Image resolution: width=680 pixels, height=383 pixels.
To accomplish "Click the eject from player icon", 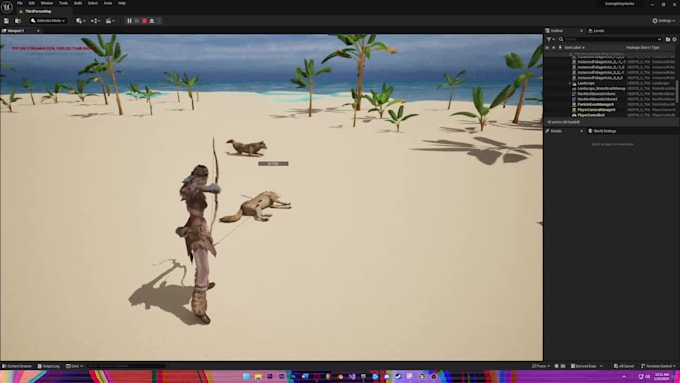I will pos(152,21).
